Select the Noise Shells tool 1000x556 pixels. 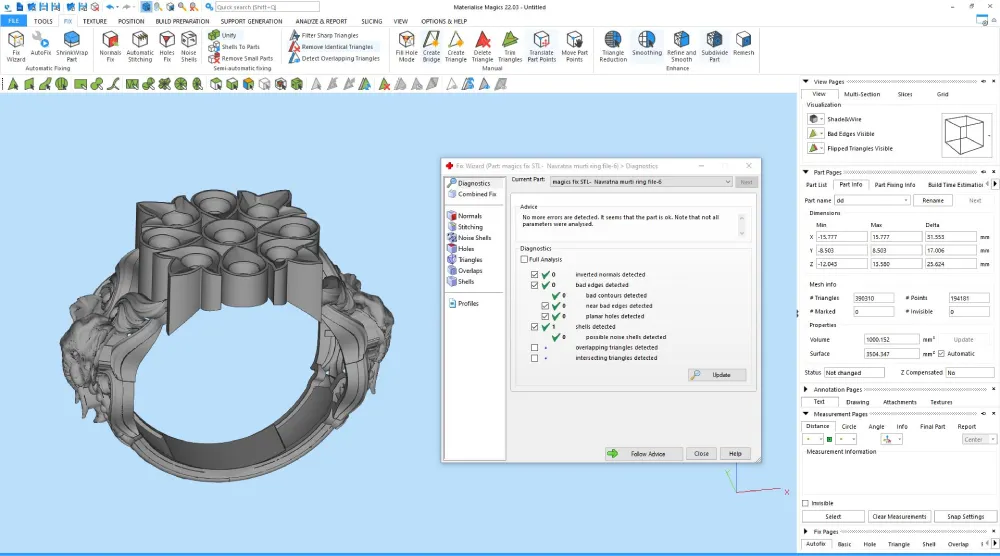[189, 47]
